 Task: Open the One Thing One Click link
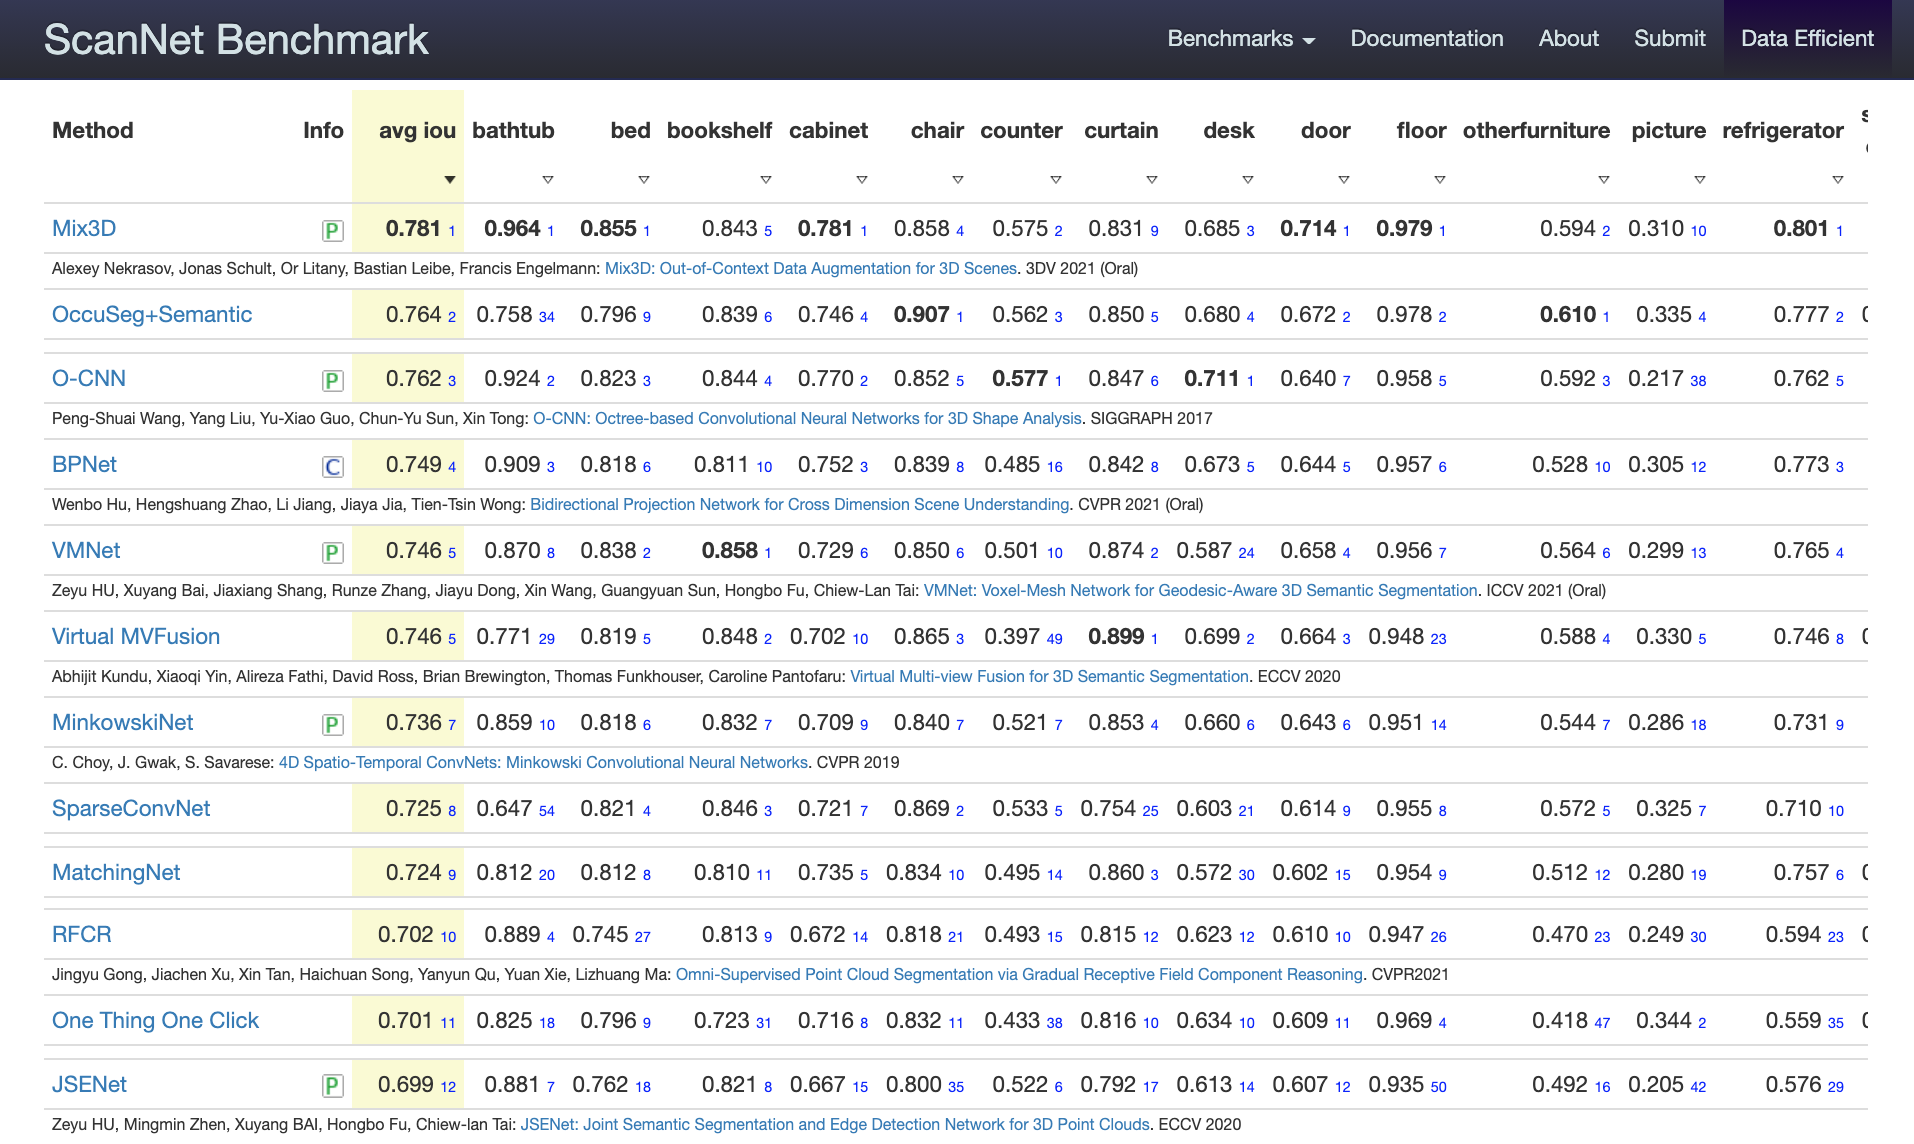click(x=155, y=1020)
